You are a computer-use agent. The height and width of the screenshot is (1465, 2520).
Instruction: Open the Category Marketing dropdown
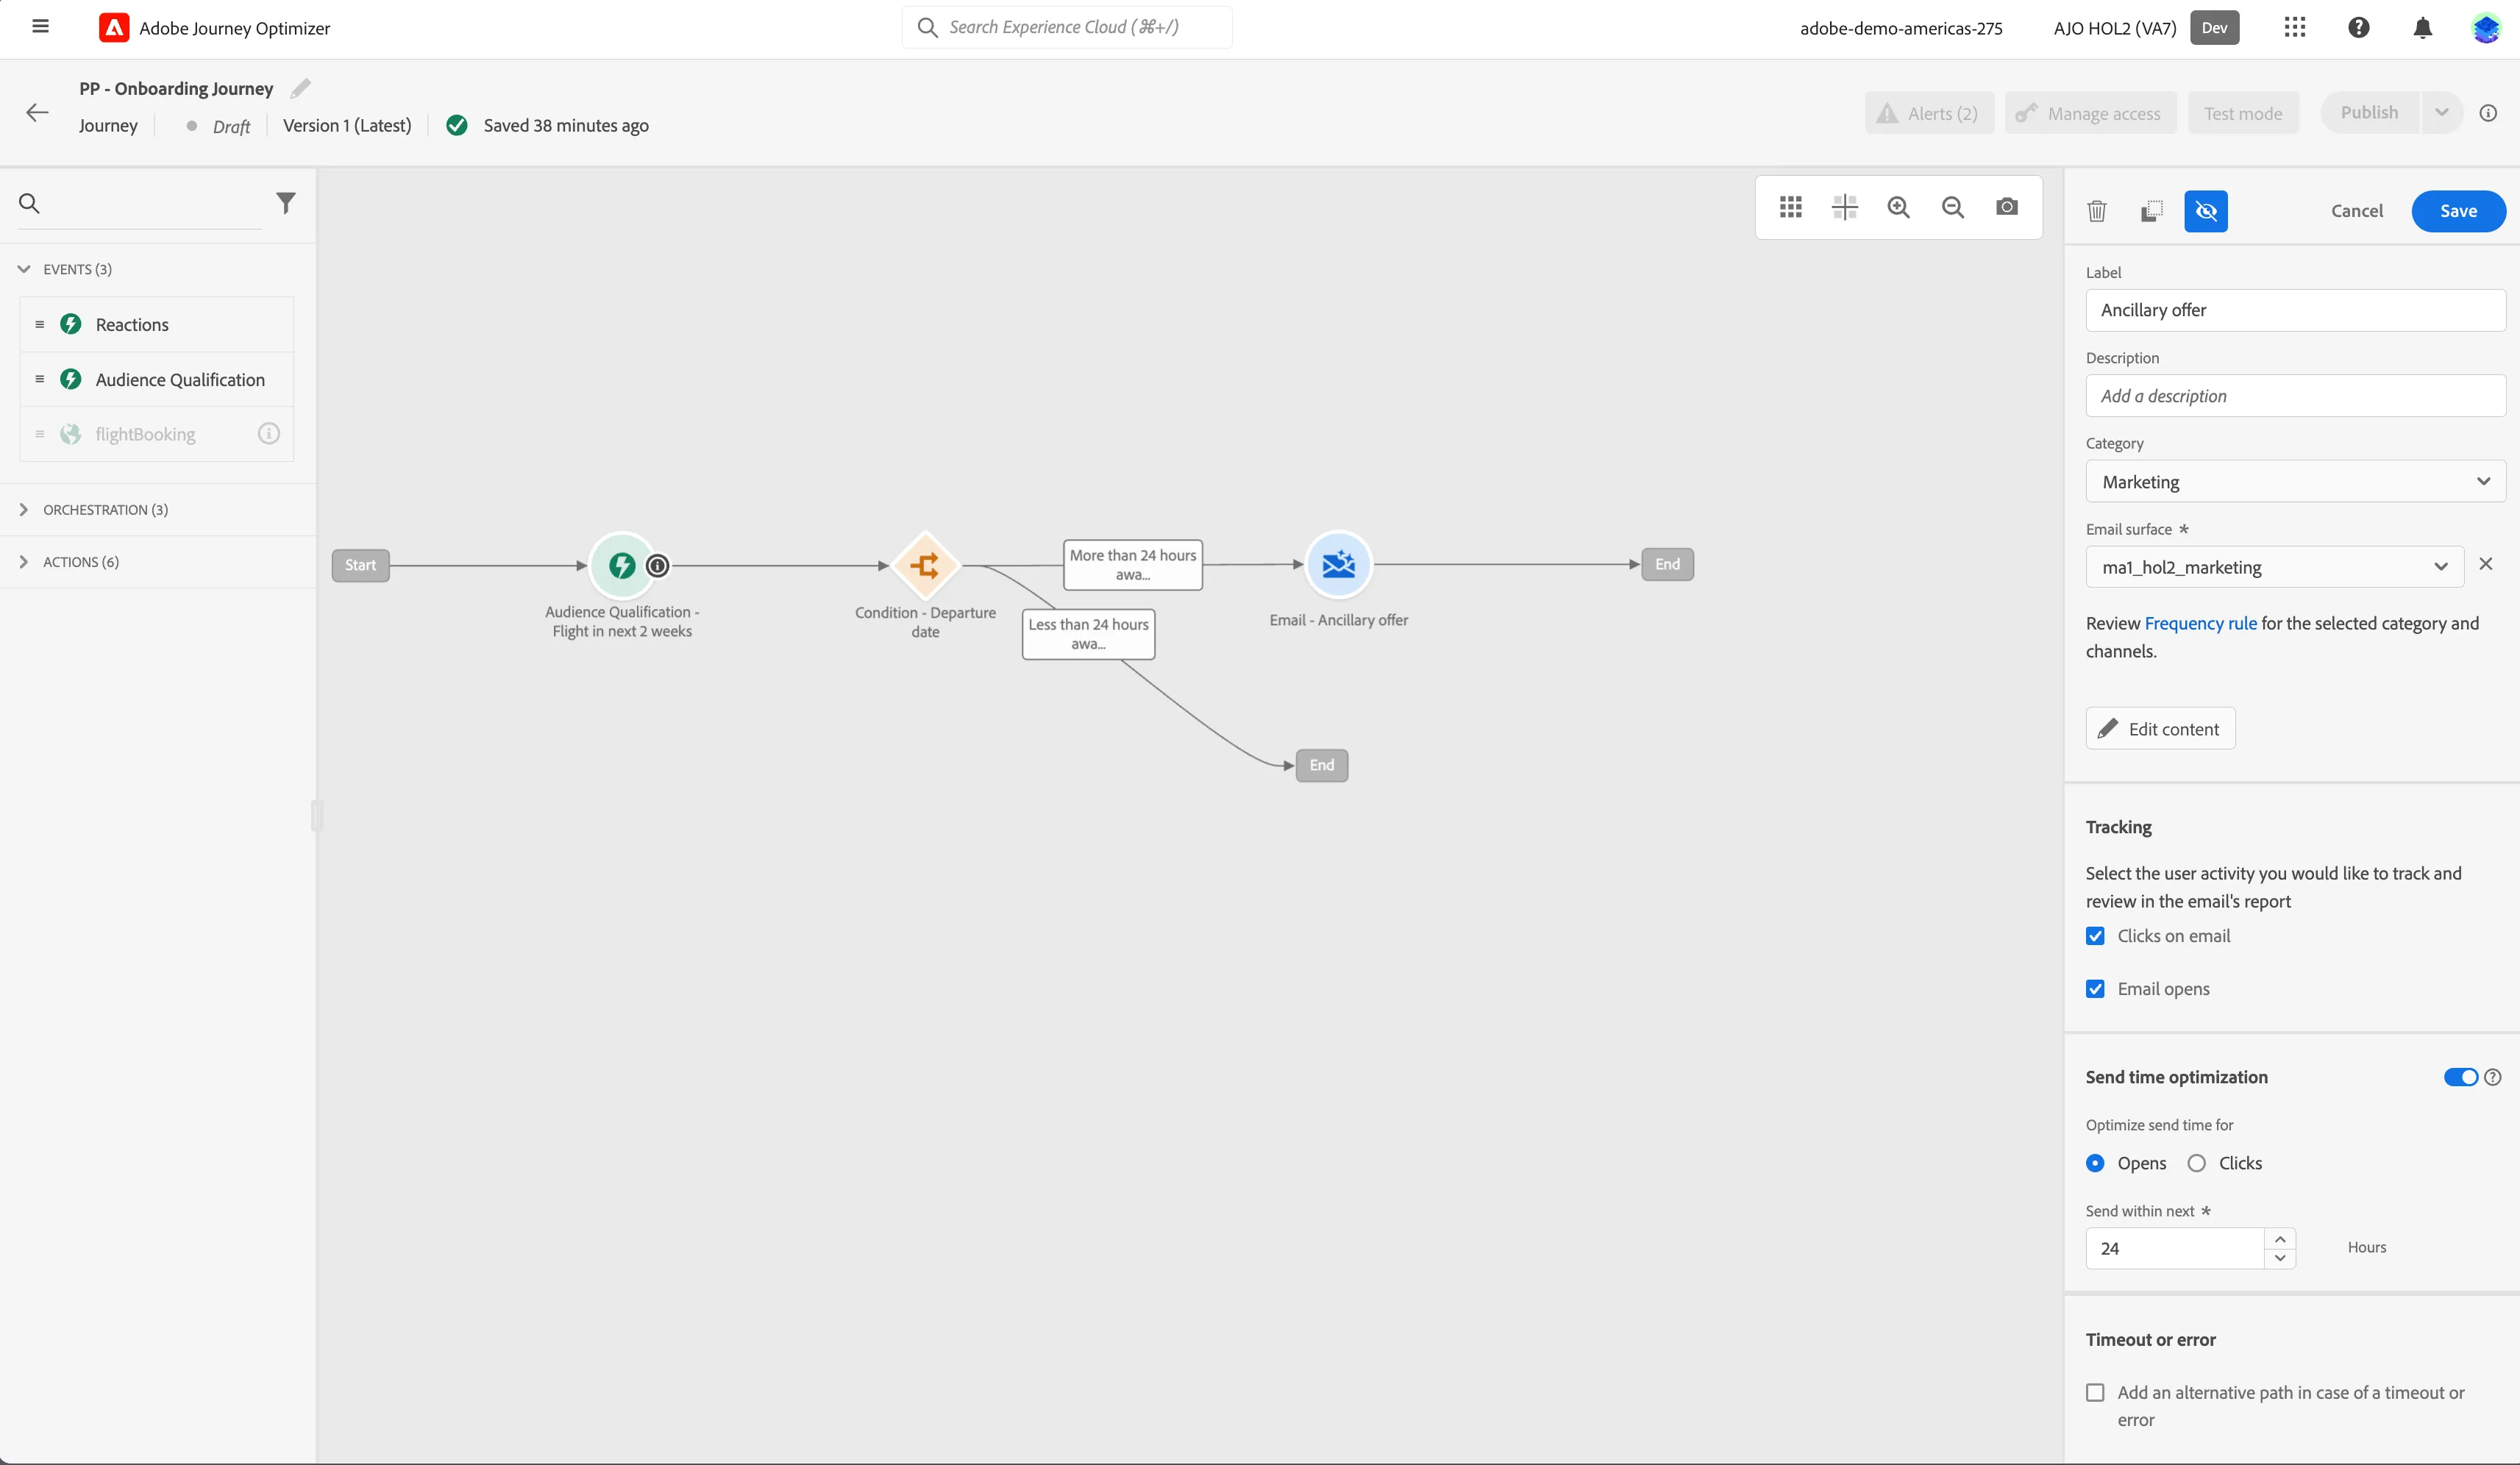pyautogui.click(x=2295, y=482)
